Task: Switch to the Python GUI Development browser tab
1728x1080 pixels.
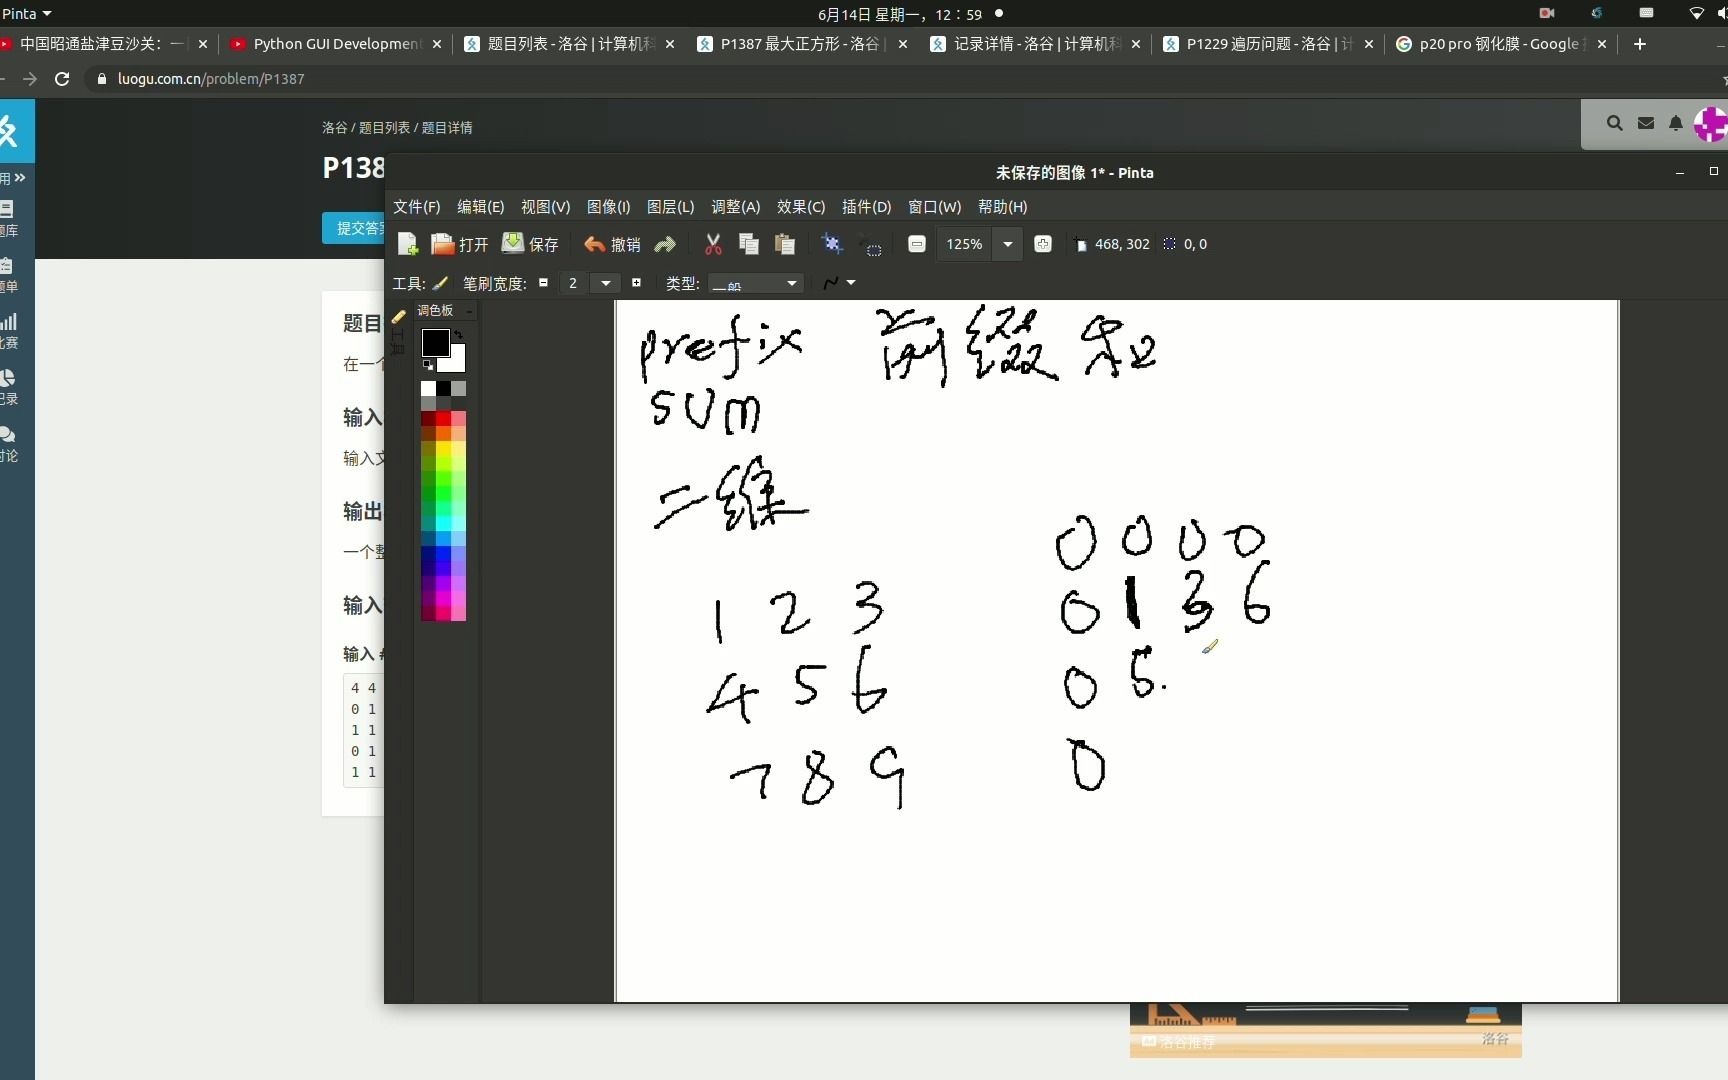Action: (x=330, y=44)
